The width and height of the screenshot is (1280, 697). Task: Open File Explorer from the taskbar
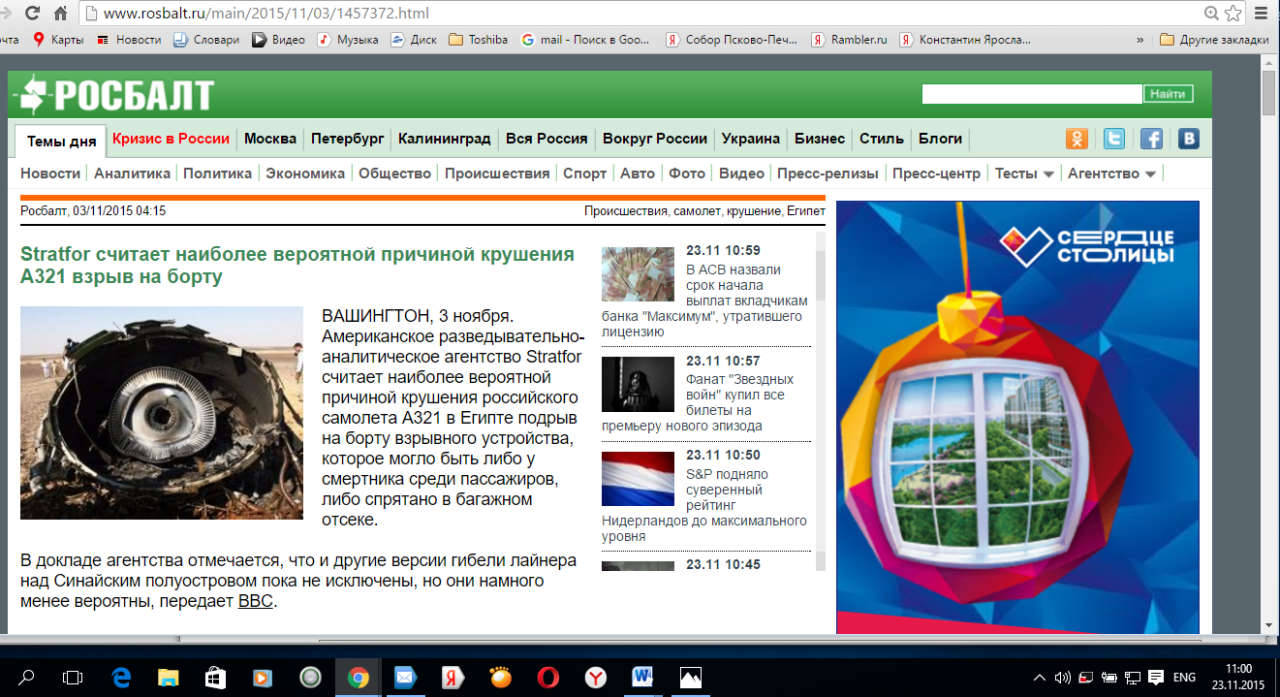(x=167, y=677)
